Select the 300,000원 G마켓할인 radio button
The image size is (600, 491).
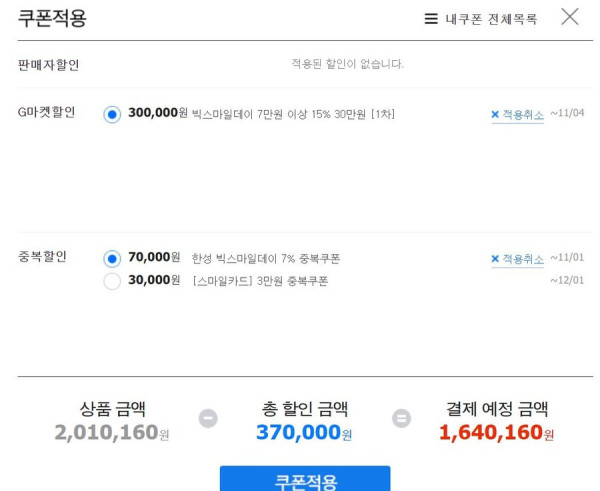tap(112, 114)
